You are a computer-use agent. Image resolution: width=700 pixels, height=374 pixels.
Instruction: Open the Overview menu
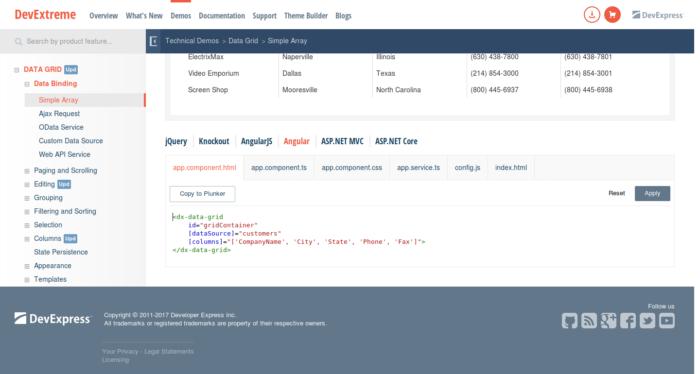[x=104, y=16]
